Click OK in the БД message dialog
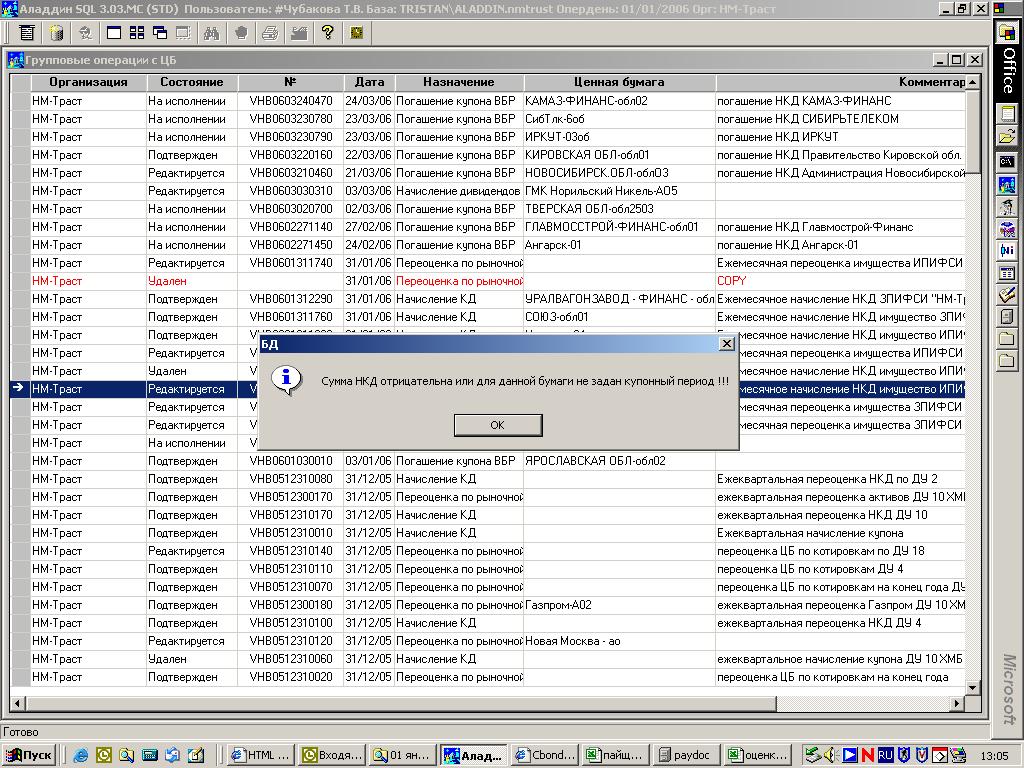The width and height of the screenshot is (1024, 768). [498, 425]
